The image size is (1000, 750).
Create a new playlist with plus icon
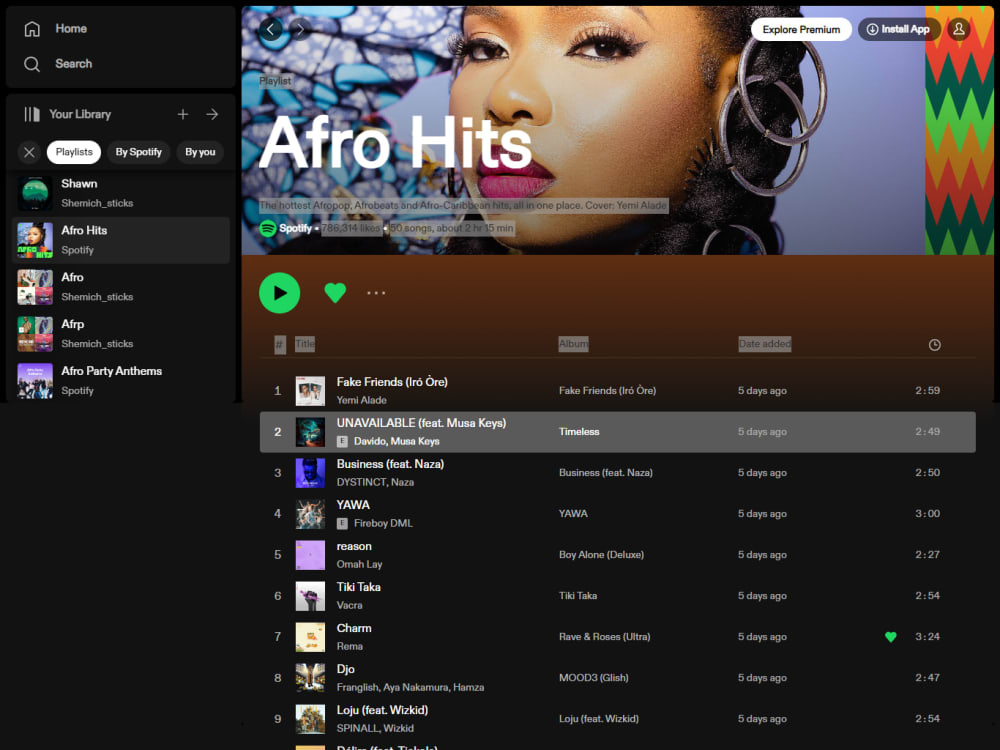(x=183, y=114)
